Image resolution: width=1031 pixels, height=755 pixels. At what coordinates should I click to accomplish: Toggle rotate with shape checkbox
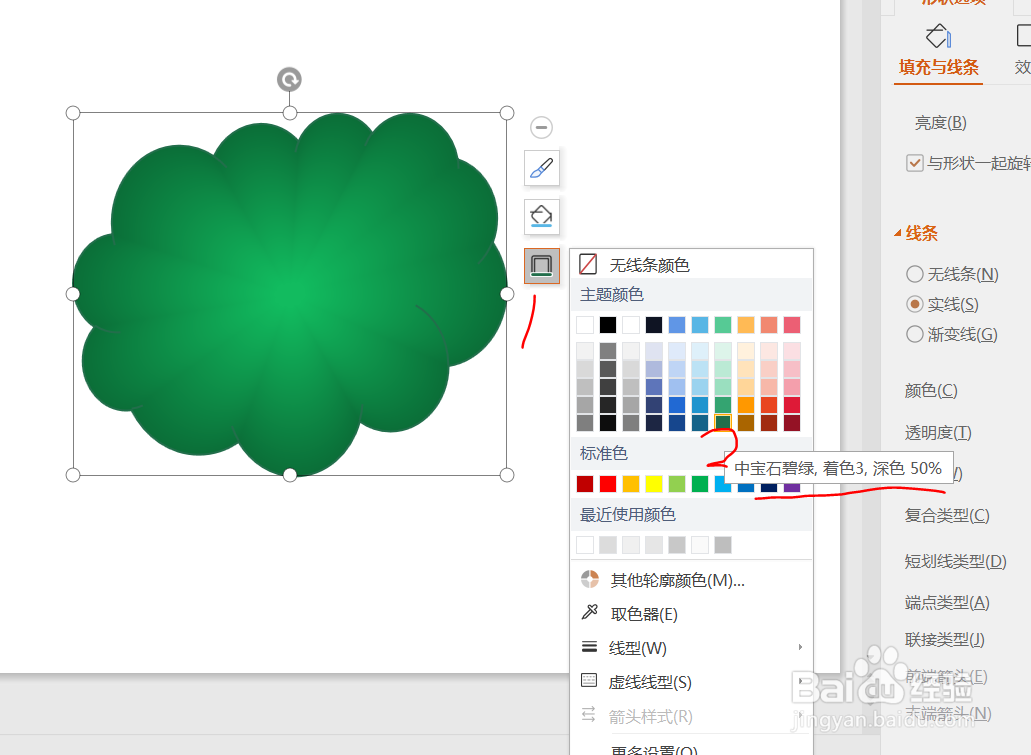point(915,163)
